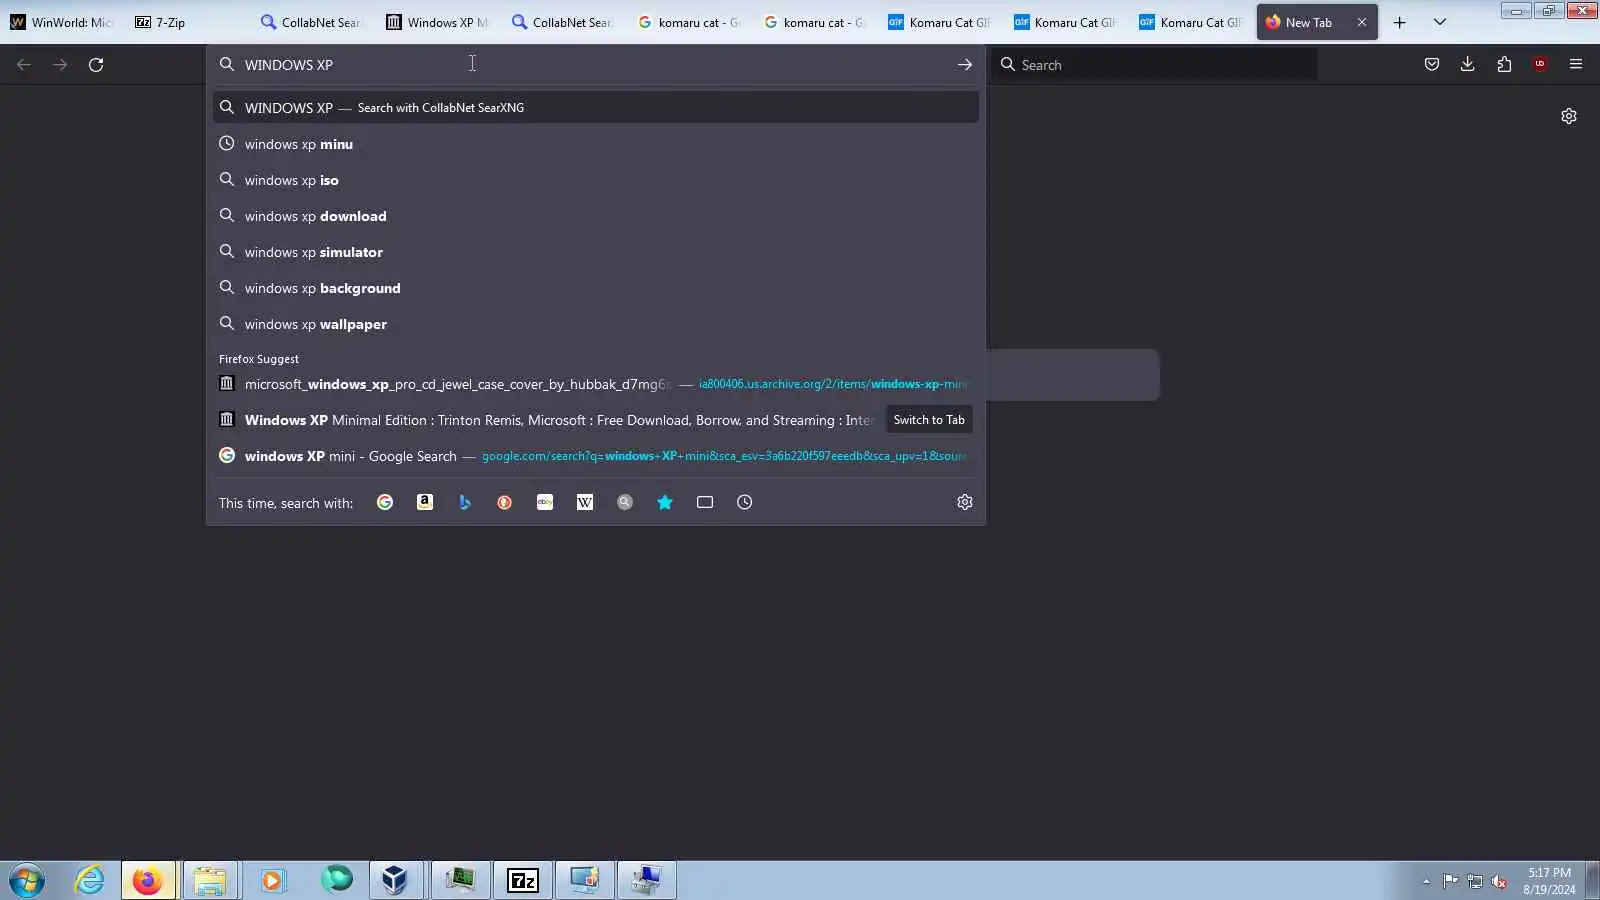Image resolution: width=1600 pixels, height=900 pixels.
Task: Search this time with Amazon
Action: [425, 502]
